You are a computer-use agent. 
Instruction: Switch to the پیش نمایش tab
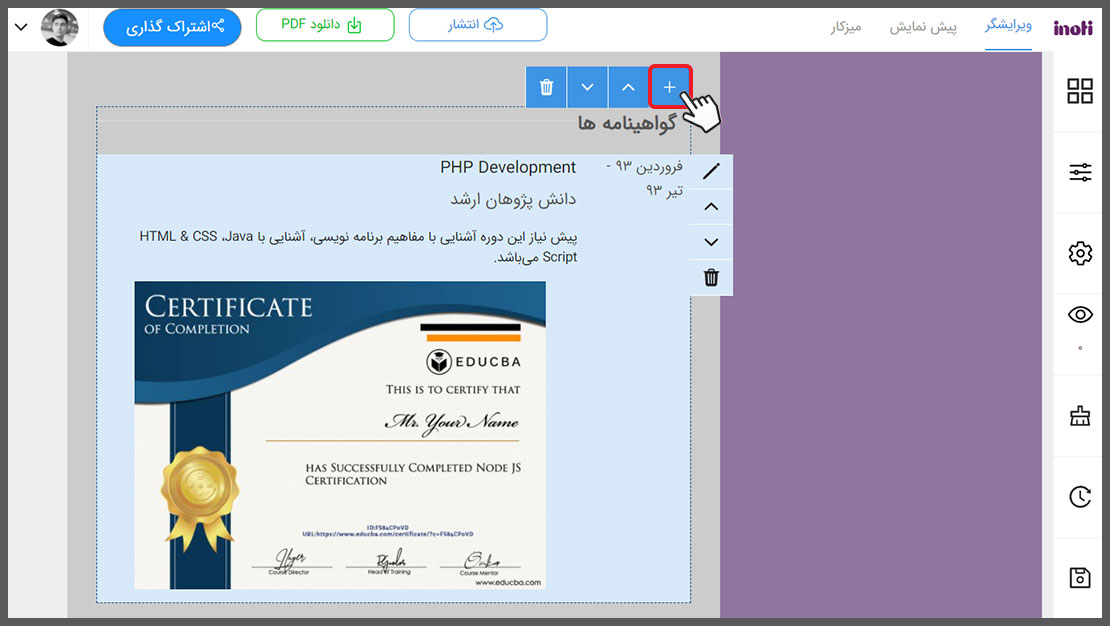(x=923, y=27)
